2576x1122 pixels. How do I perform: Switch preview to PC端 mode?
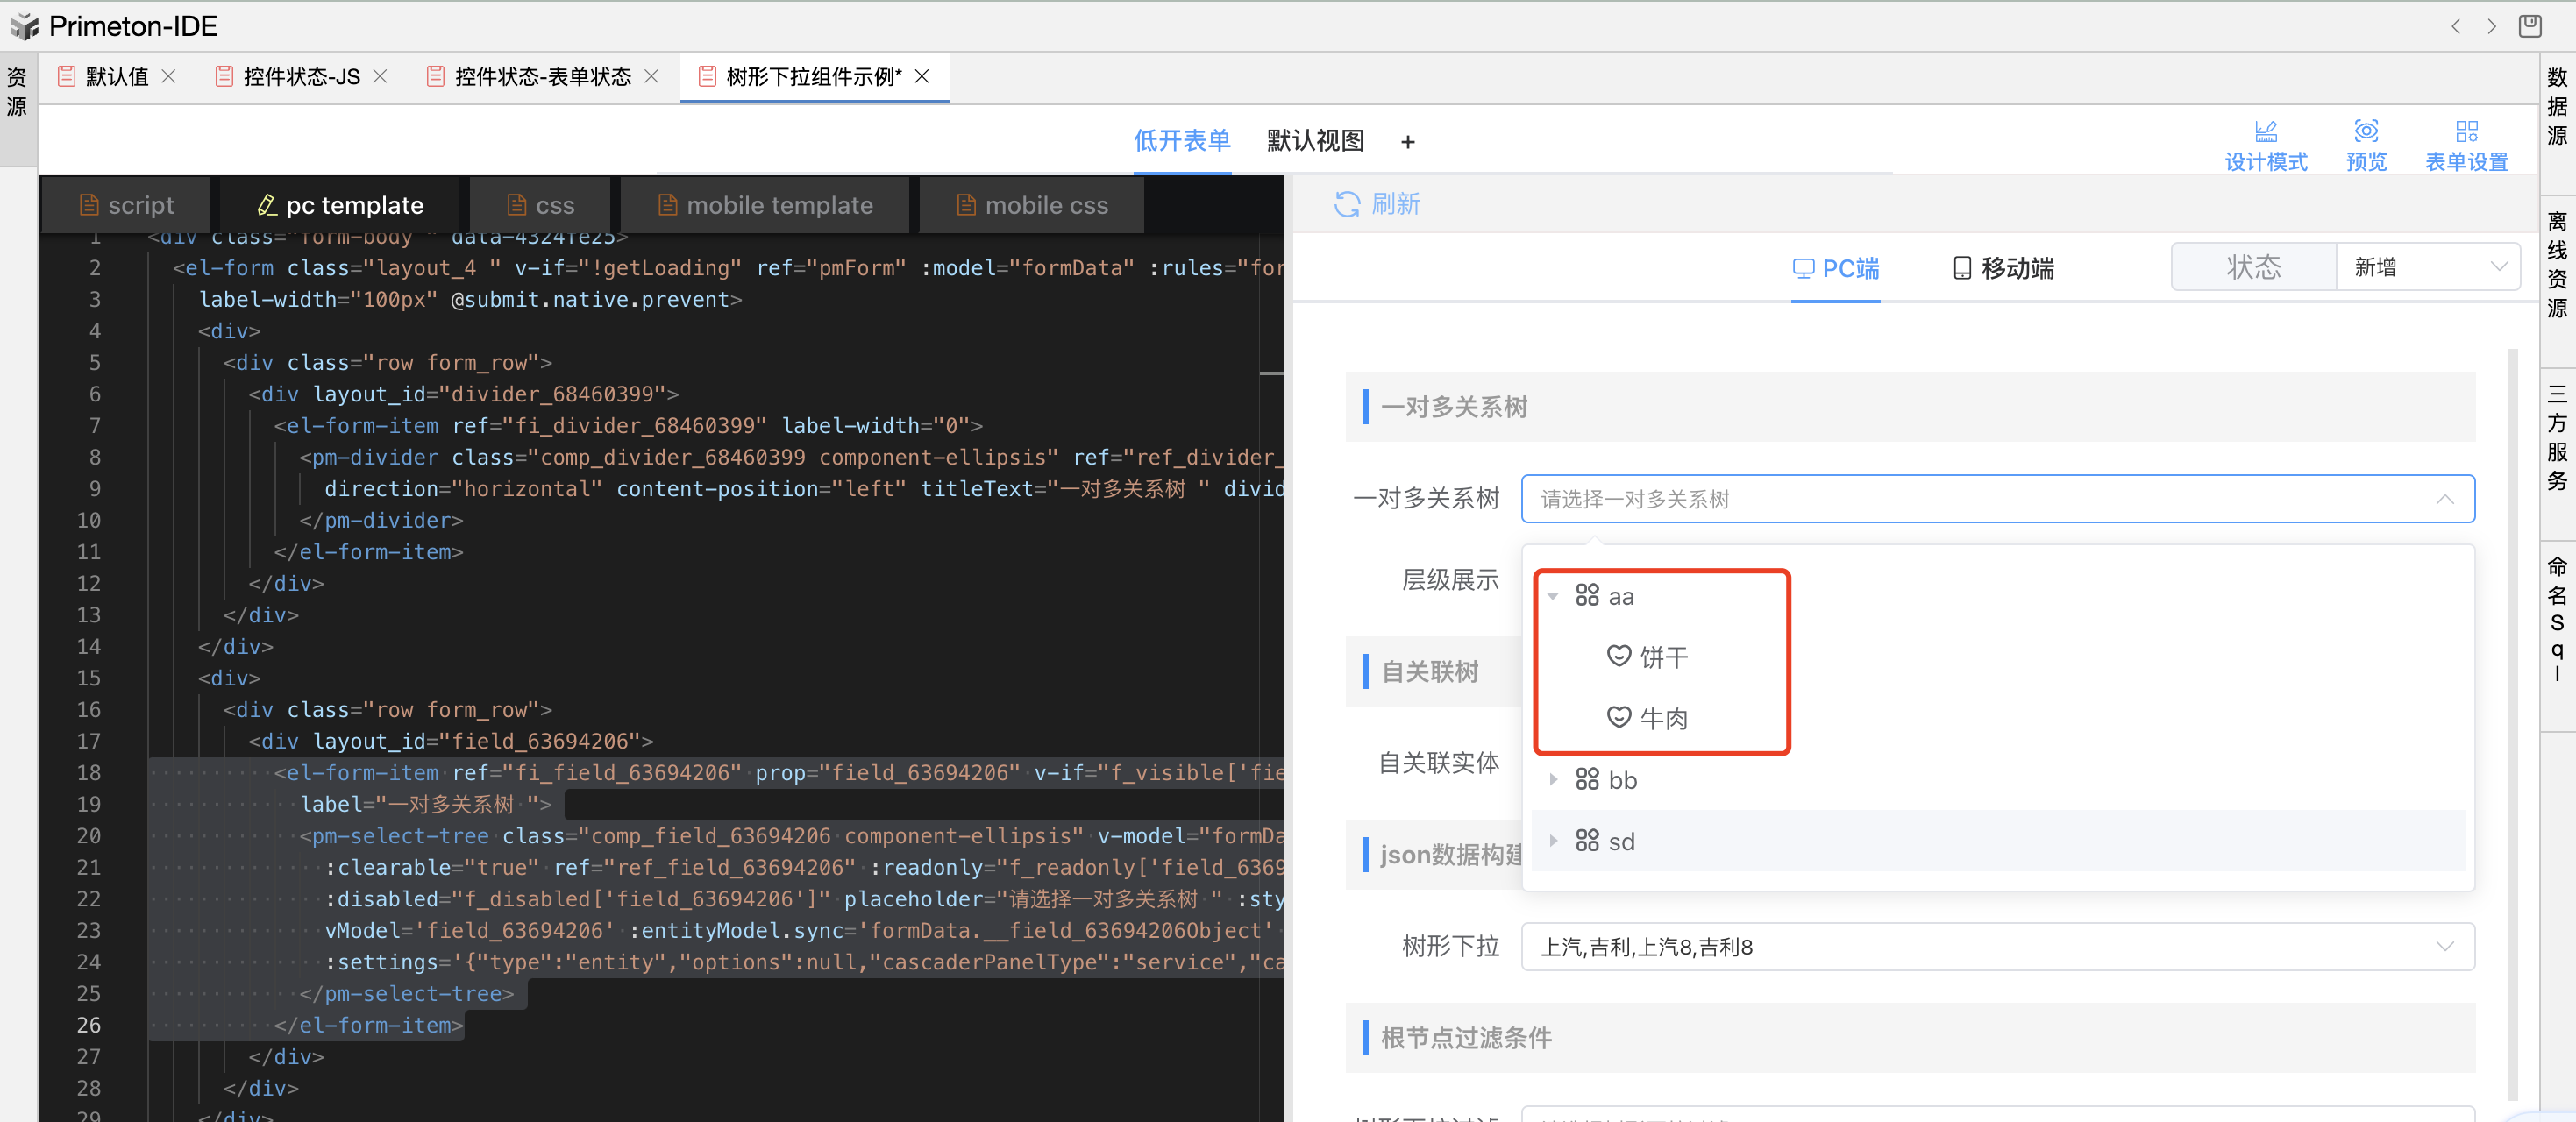click(1835, 268)
